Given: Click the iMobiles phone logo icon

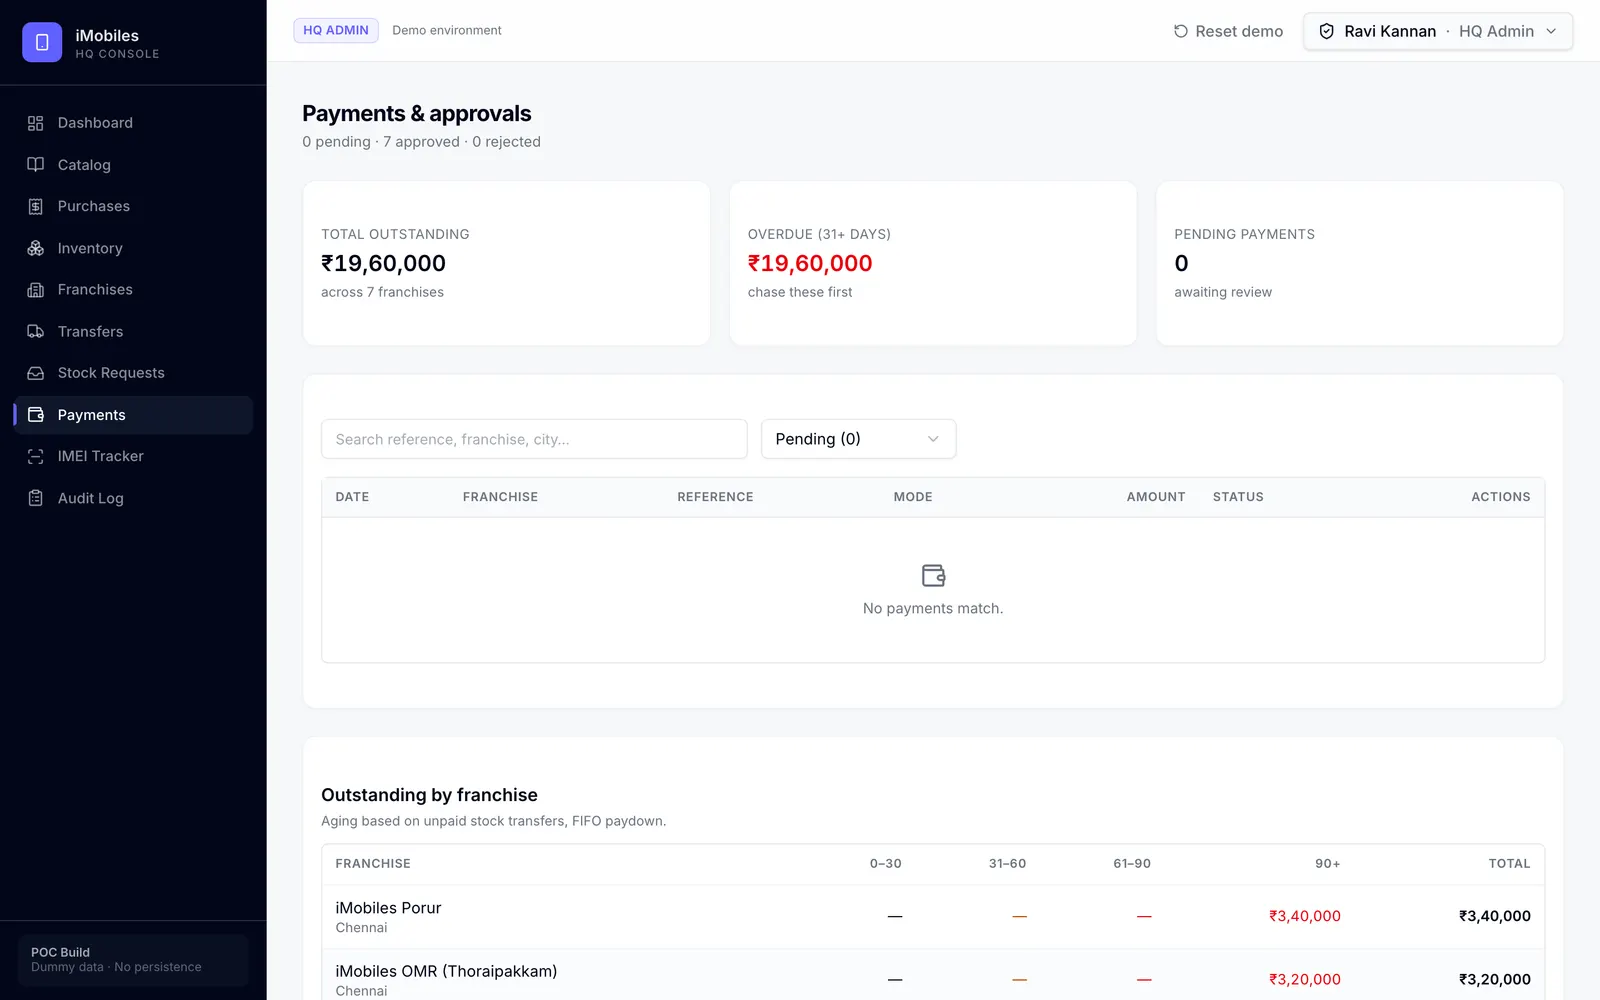Looking at the screenshot, I should click(42, 42).
